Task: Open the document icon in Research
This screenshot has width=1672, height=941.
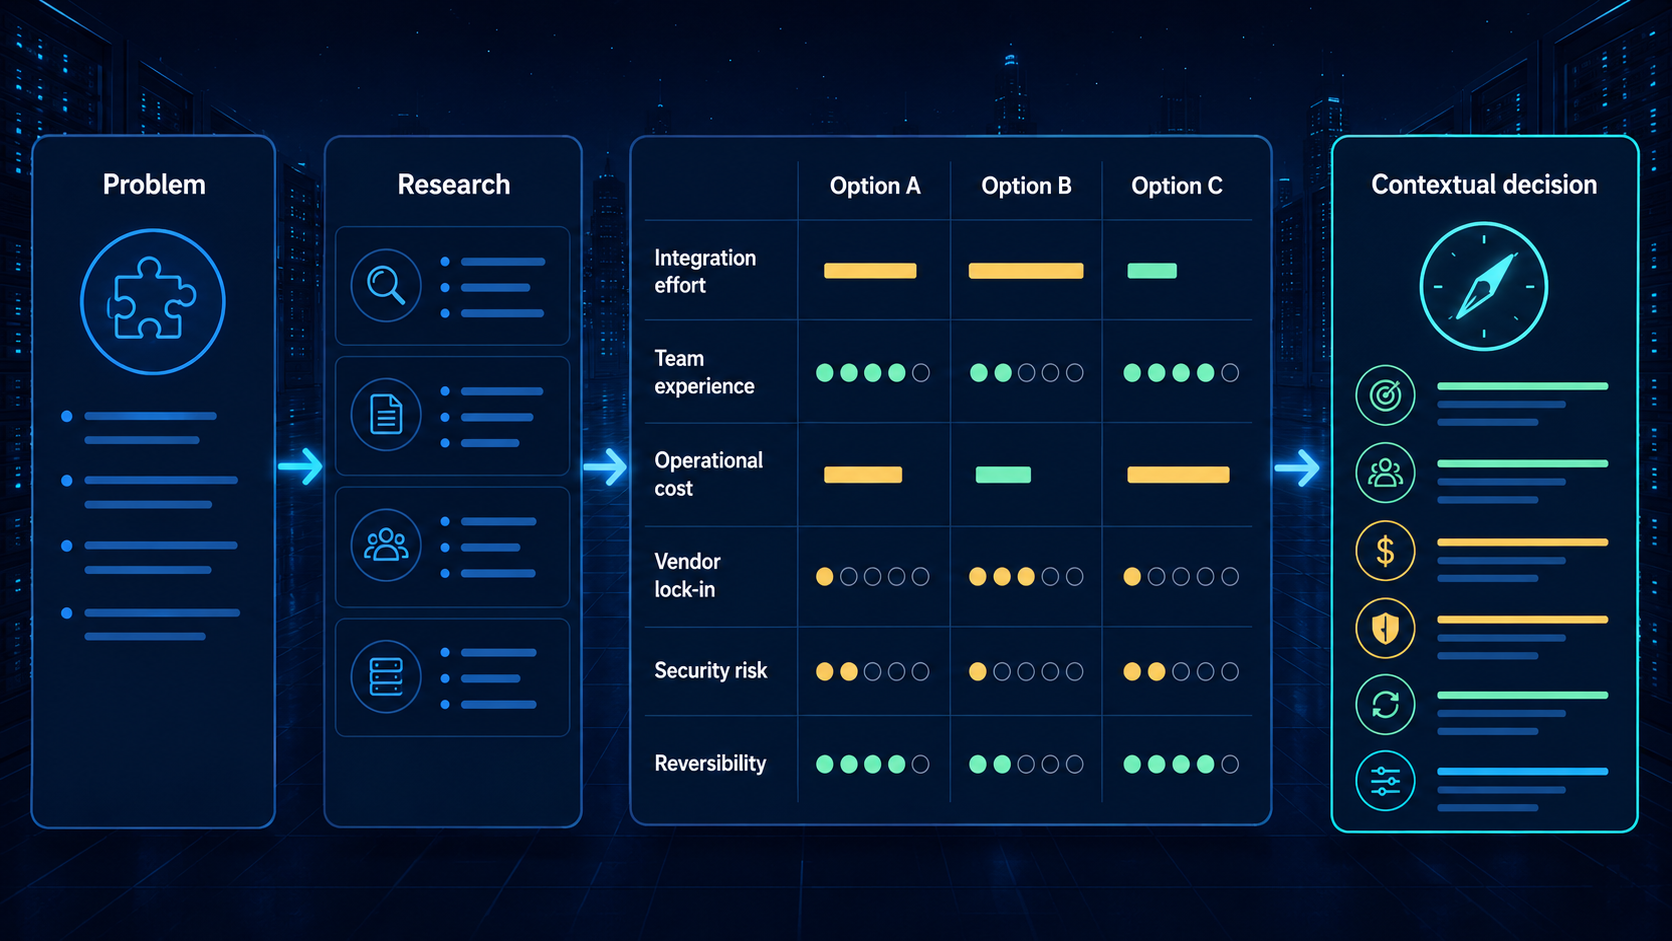Action: pyautogui.click(x=386, y=414)
